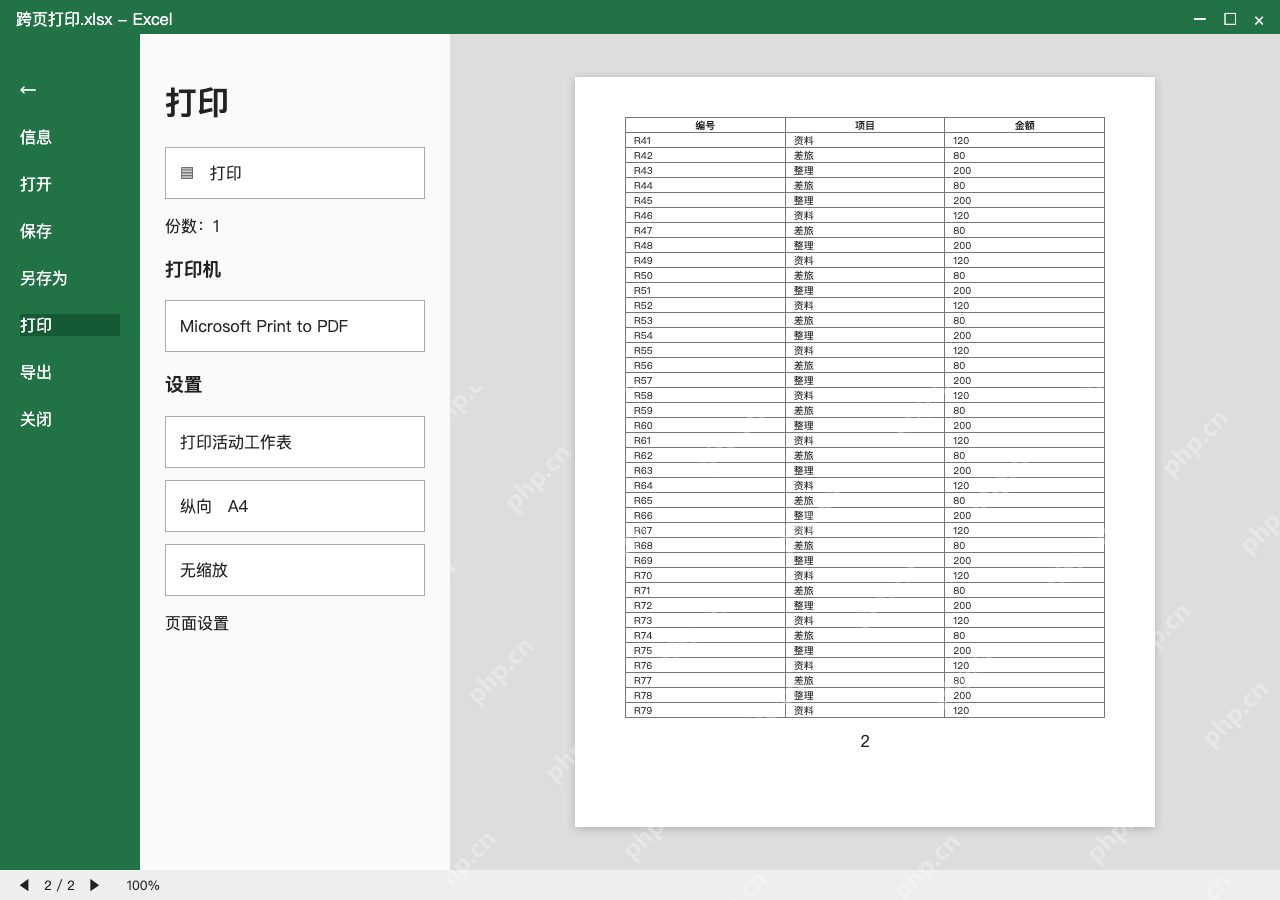Maximize the Excel window
This screenshot has width=1280, height=900.
point(1230,19)
